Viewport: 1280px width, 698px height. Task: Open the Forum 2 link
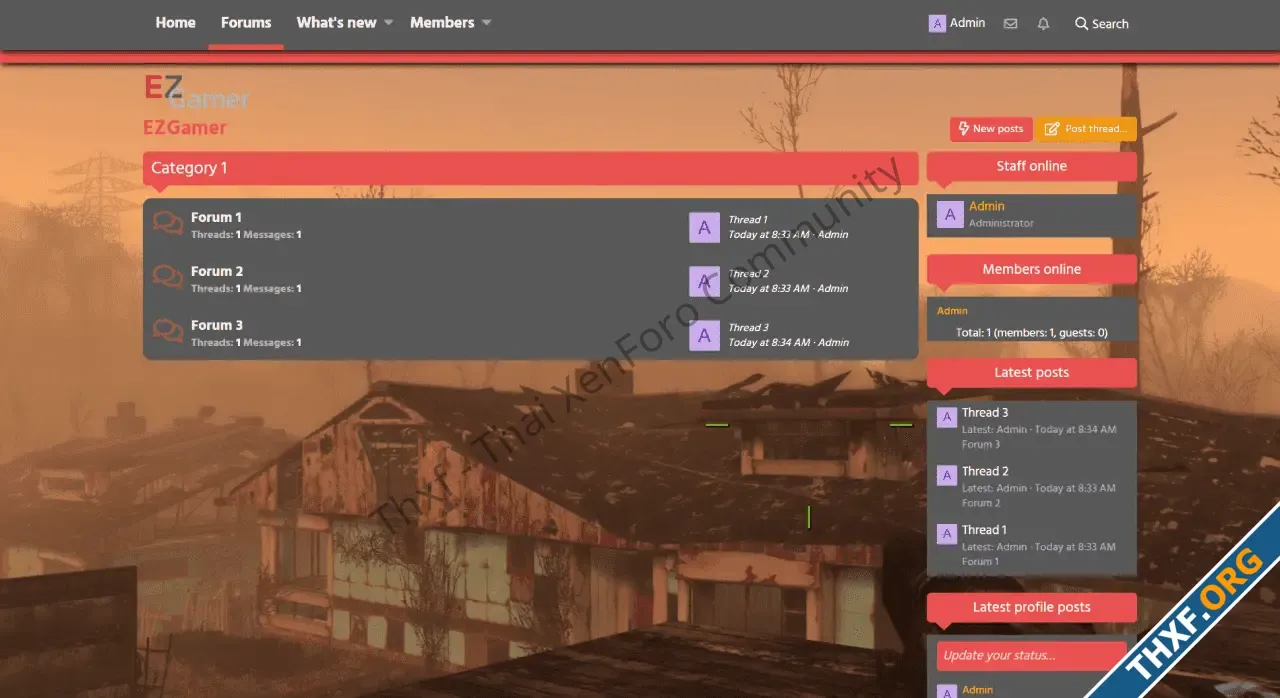216,271
